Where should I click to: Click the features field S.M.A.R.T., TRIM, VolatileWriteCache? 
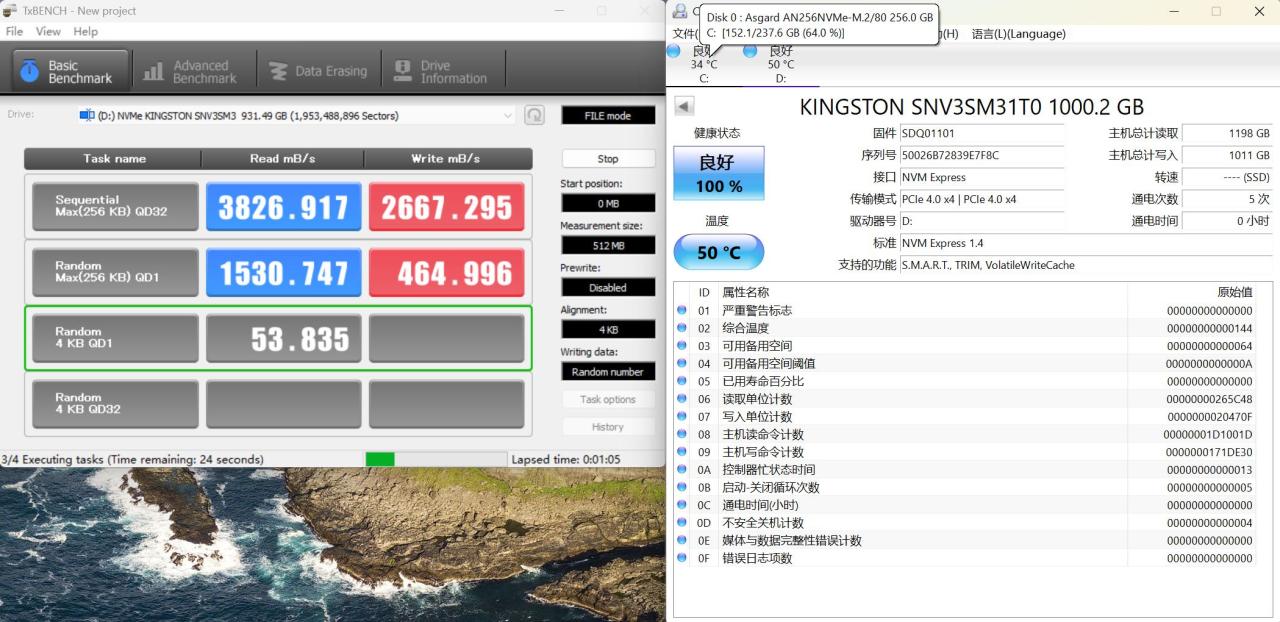click(1086, 265)
